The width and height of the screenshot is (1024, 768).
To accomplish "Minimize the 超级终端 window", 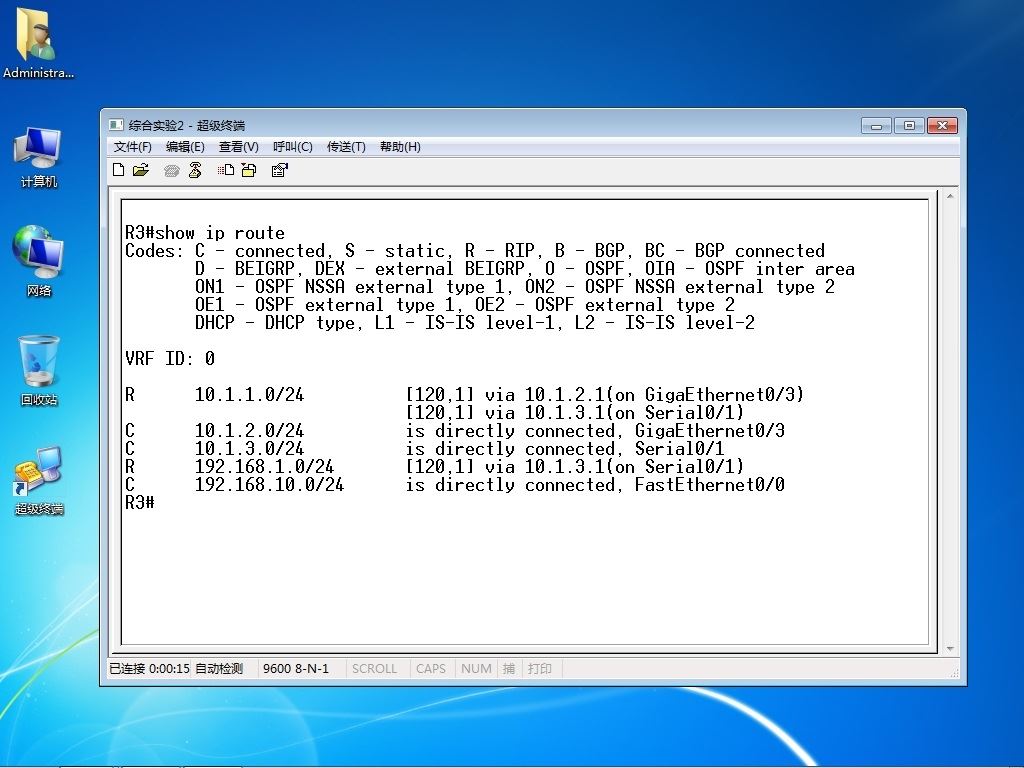I will pos(877,125).
